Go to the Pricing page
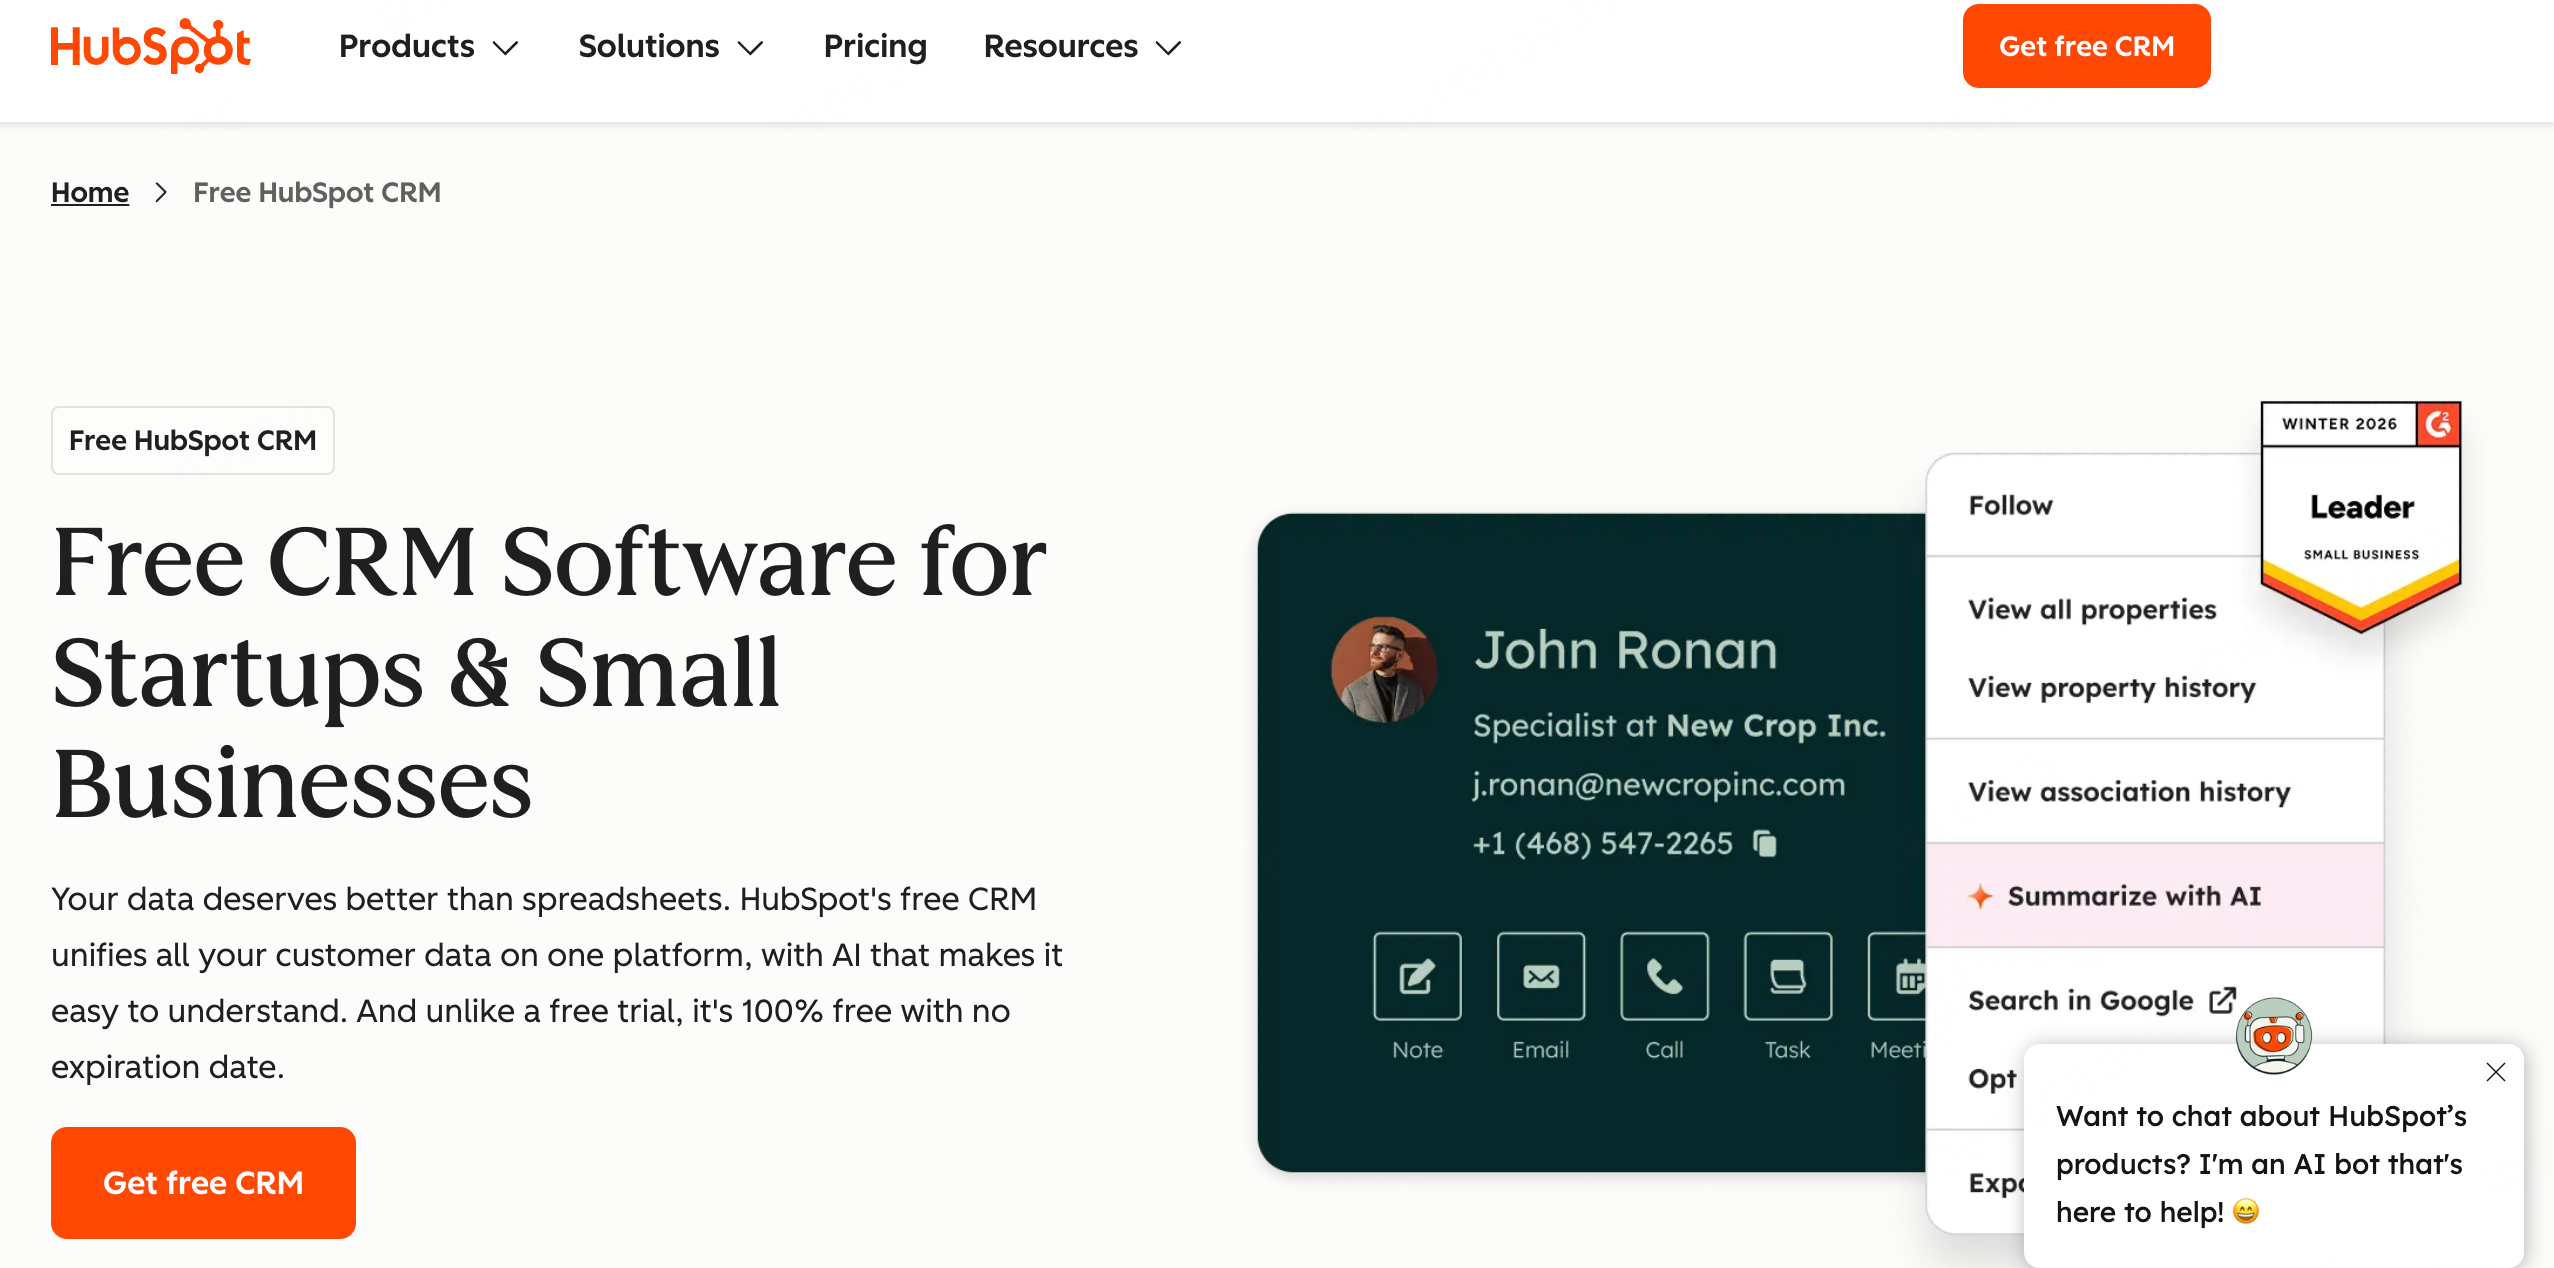The height and width of the screenshot is (1268, 2554). coord(875,46)
